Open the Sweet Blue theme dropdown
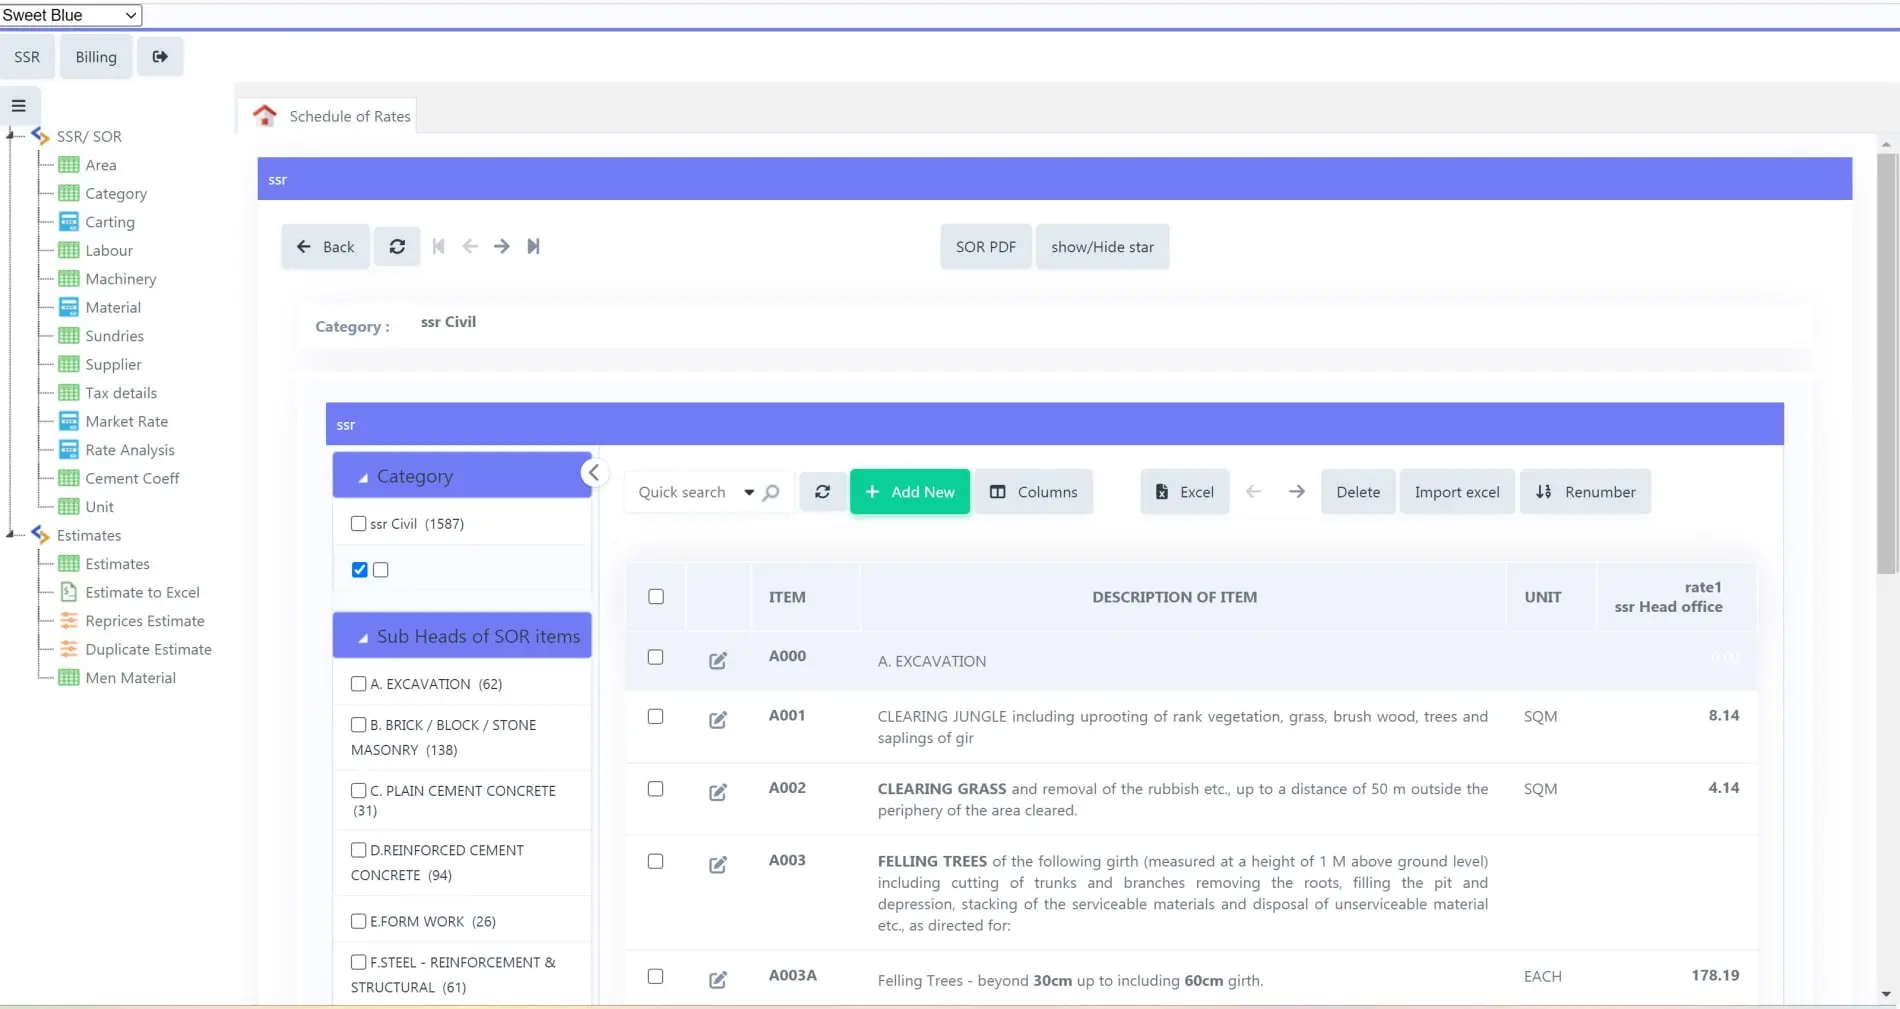The width and height of the screenshot is (1900, 1009). (x=70, y=15)
